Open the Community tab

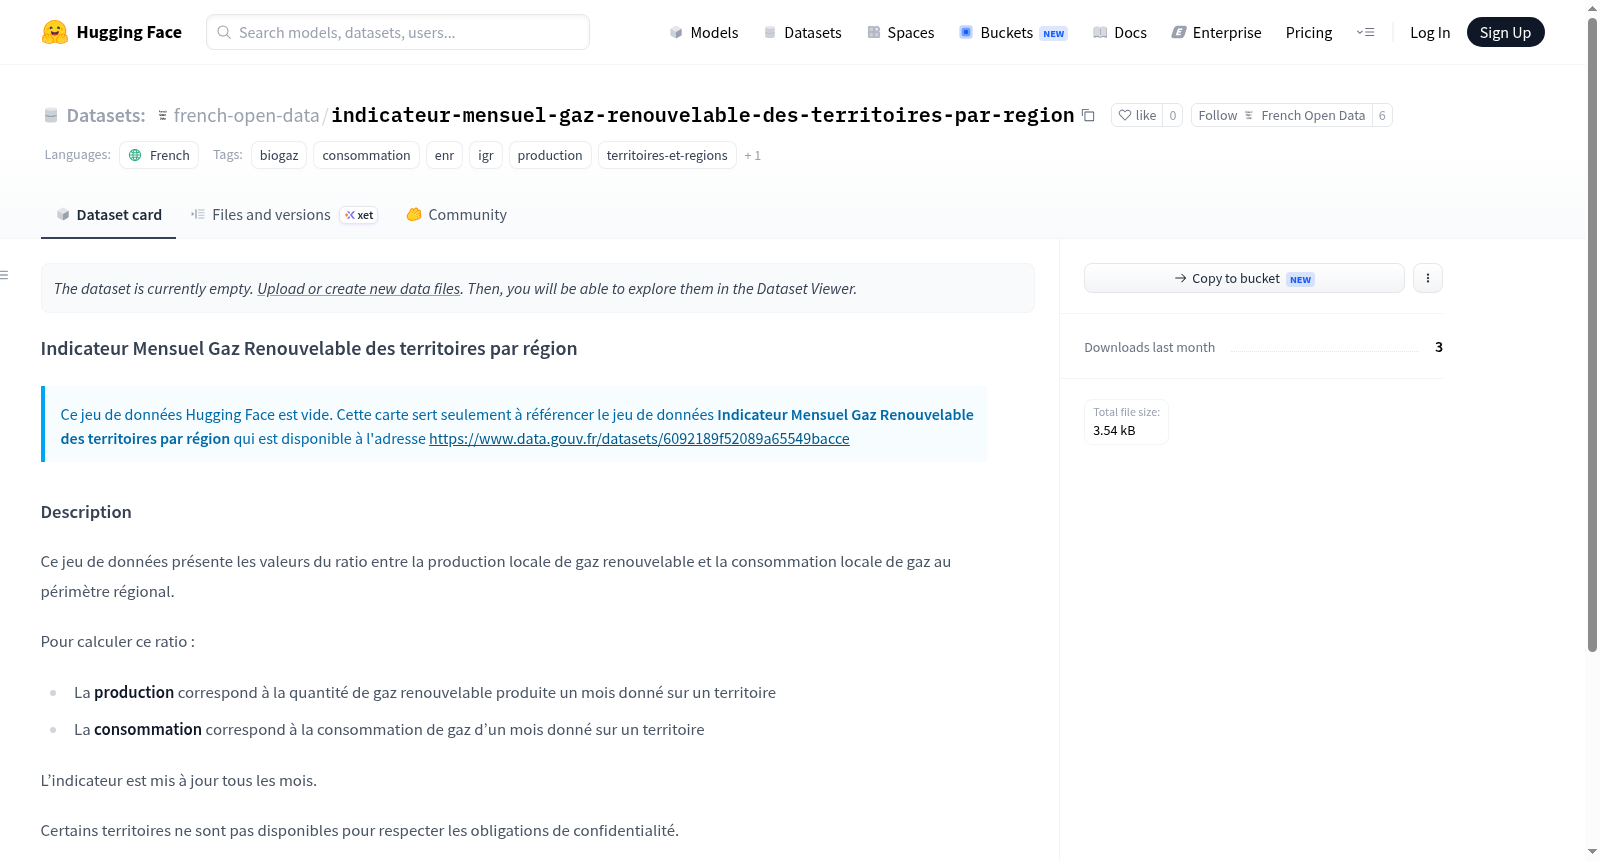point(456,214)
